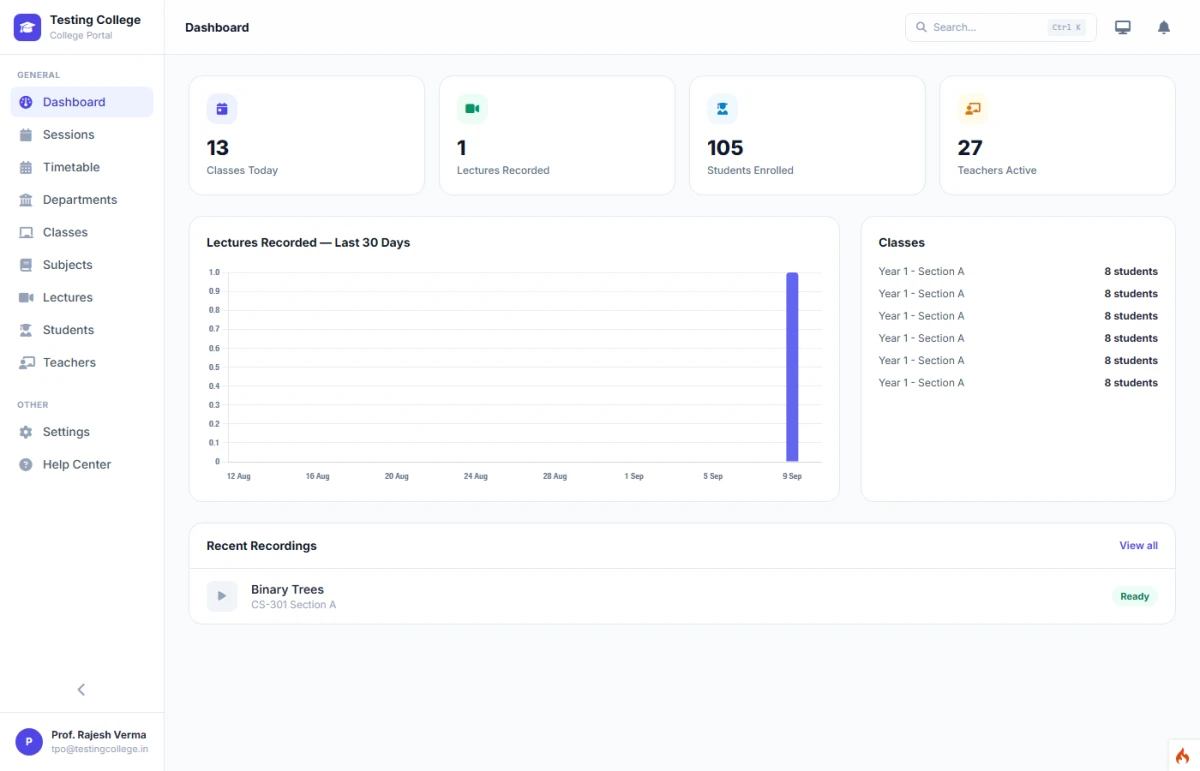Click the Teachers Active orange icon
The width and height of the screenshot is (1200, 771).
click(x=973, y=109)
